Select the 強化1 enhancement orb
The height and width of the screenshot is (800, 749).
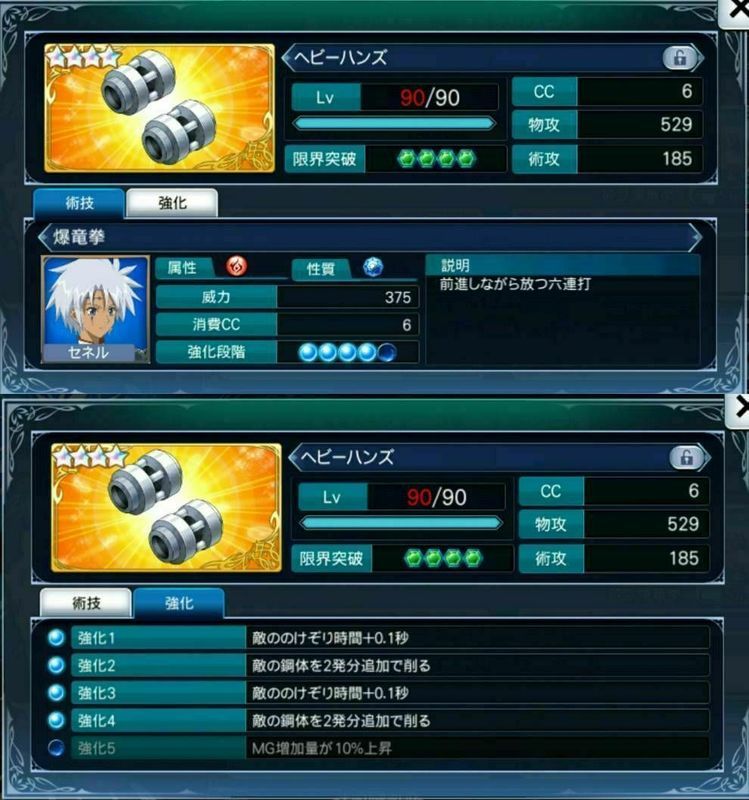click(56, 638)
